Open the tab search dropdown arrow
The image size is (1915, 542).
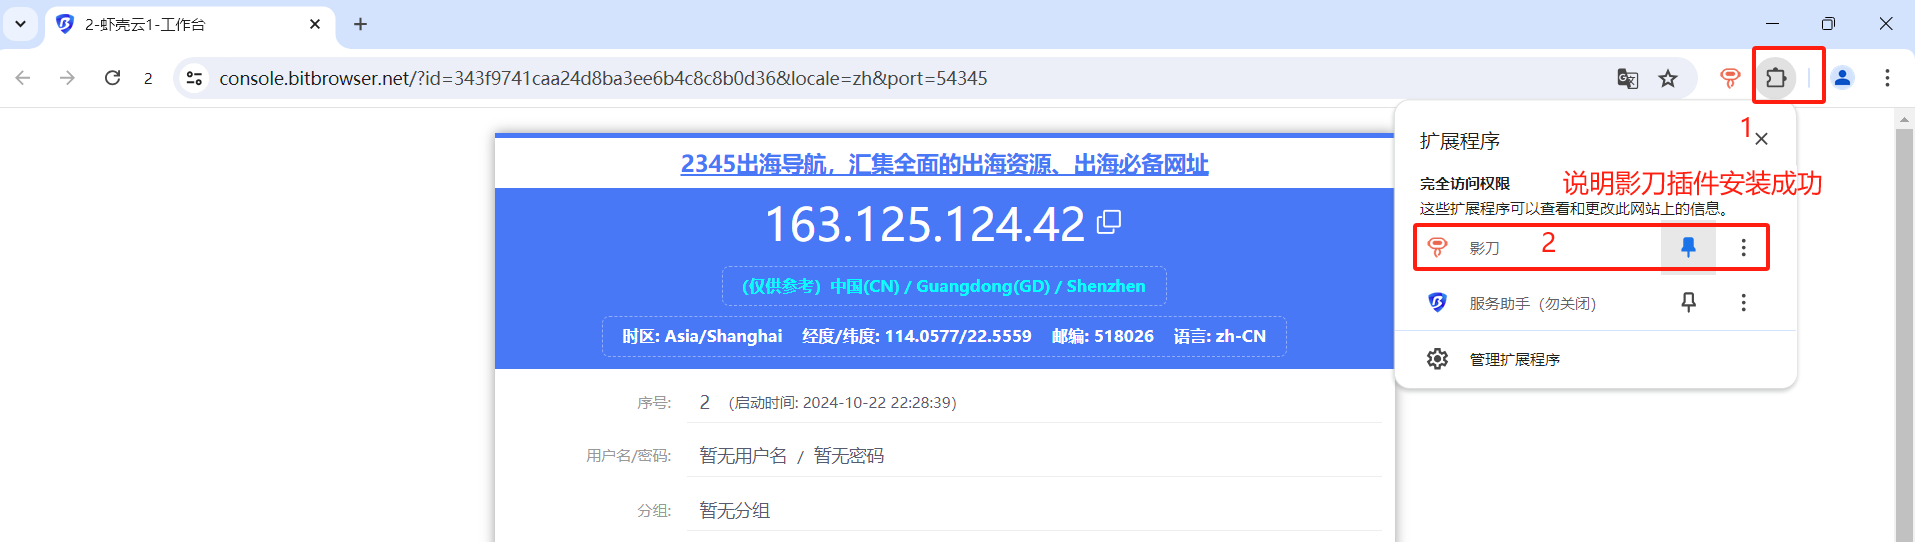pos(20,24)
